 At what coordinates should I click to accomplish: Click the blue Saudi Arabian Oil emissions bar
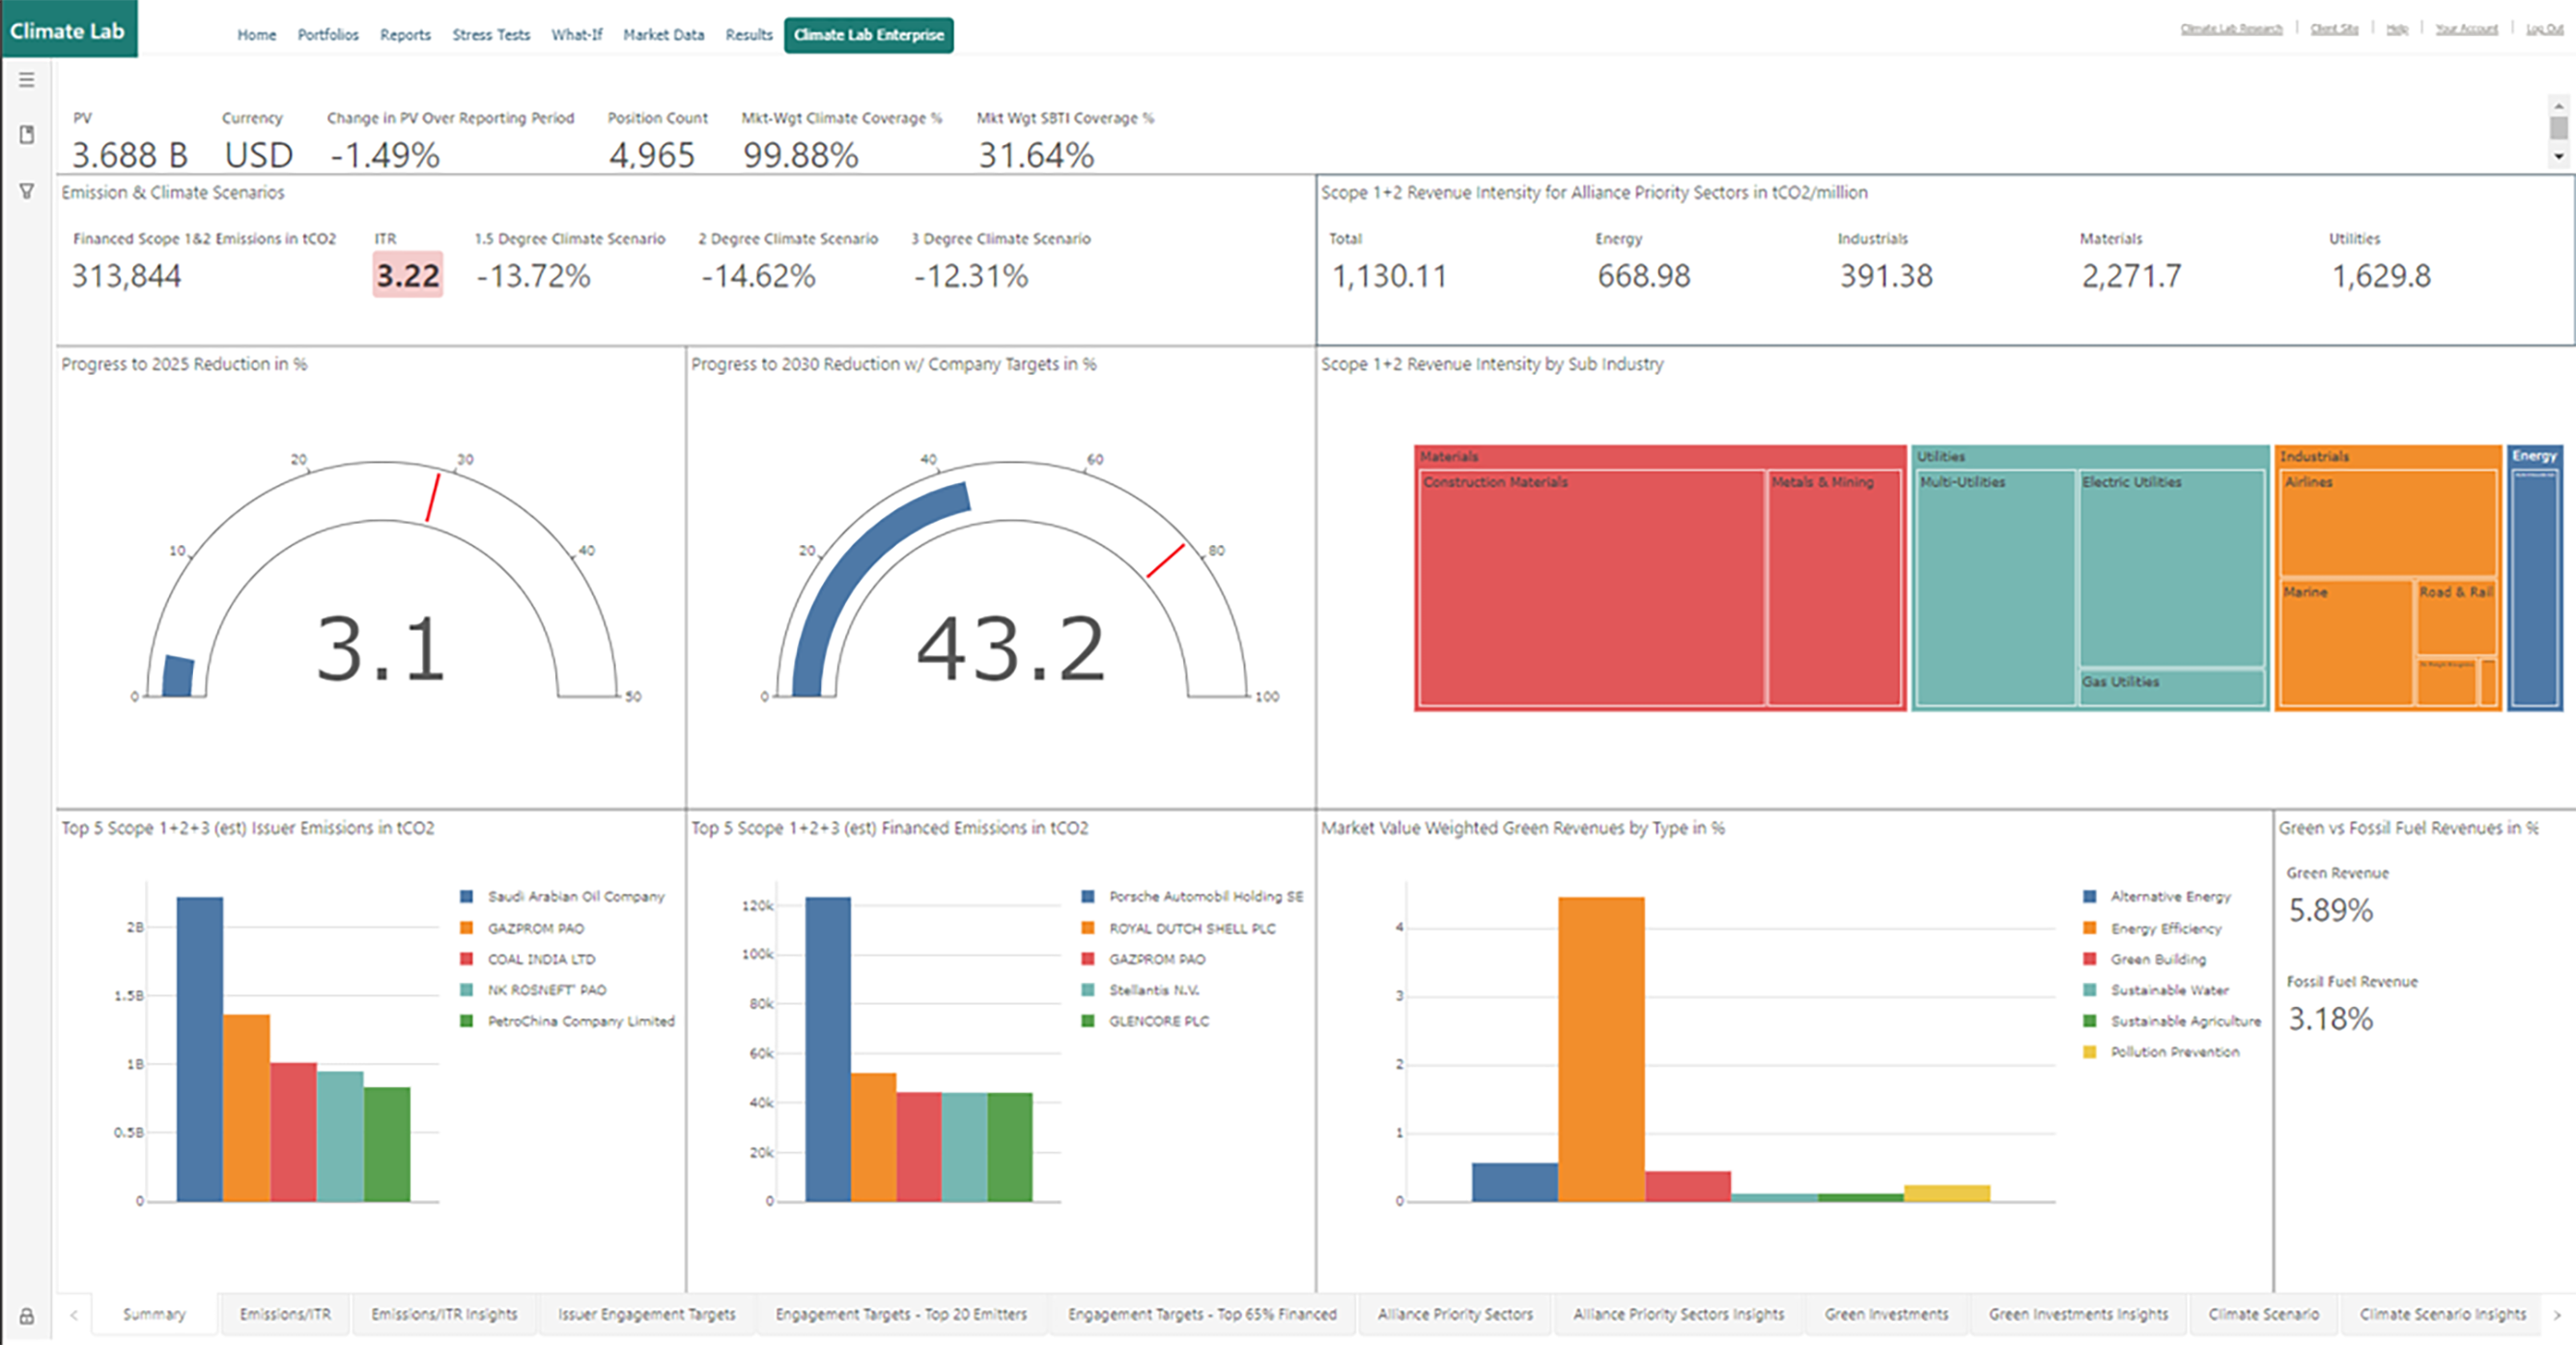200,1049
